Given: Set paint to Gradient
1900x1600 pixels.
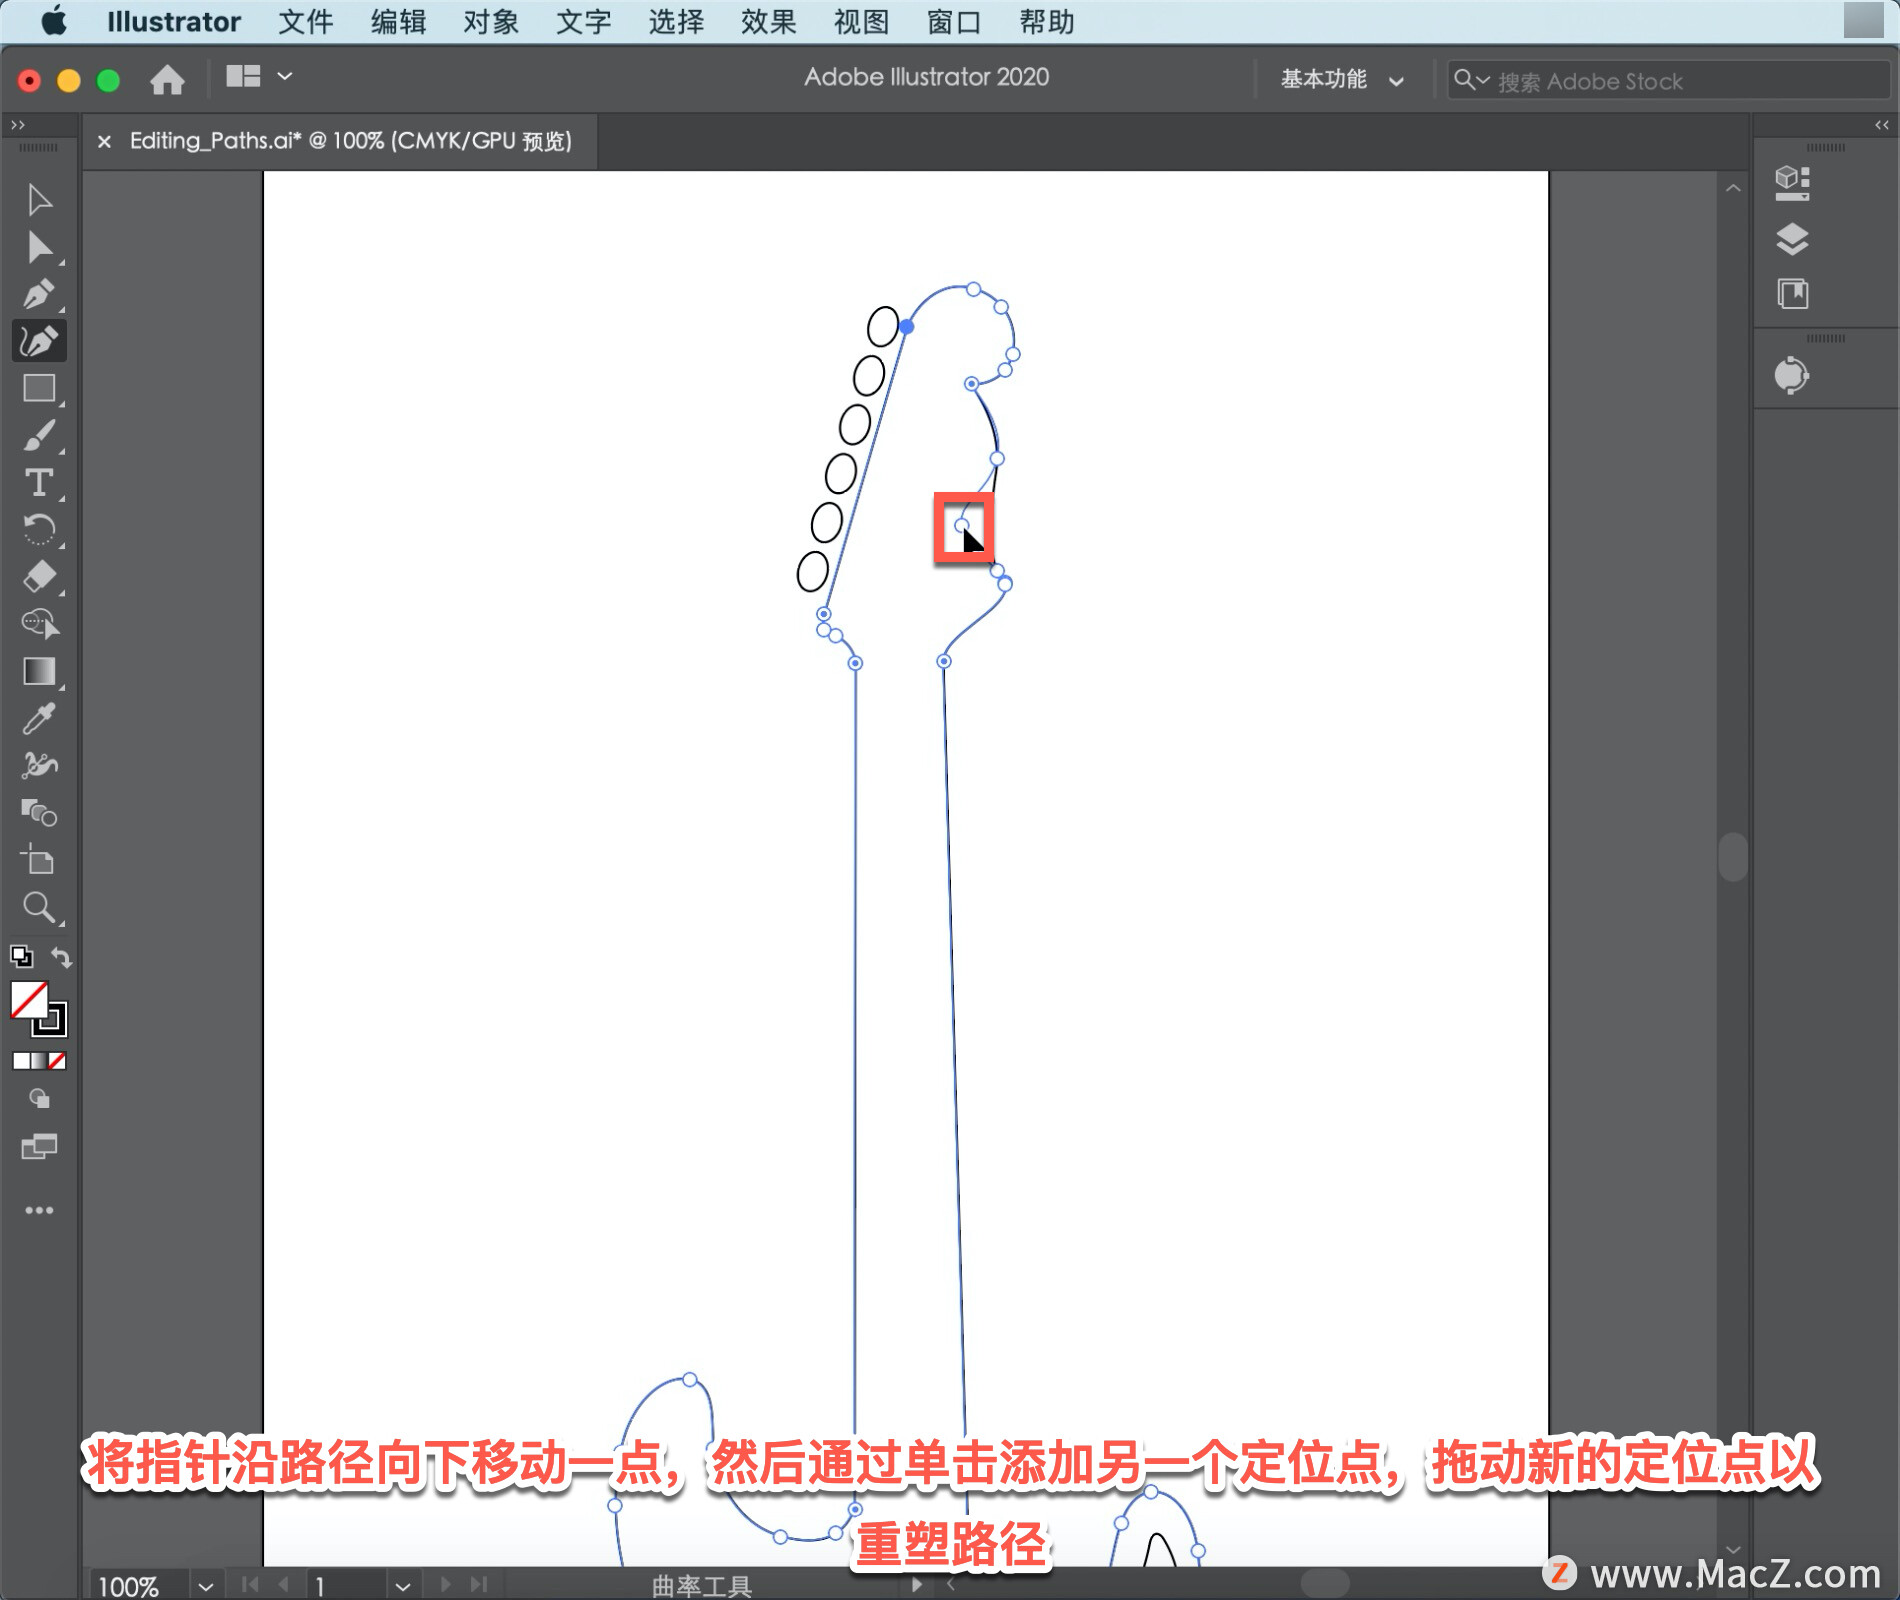Looking at the screenshot, I should (39, 1061).
